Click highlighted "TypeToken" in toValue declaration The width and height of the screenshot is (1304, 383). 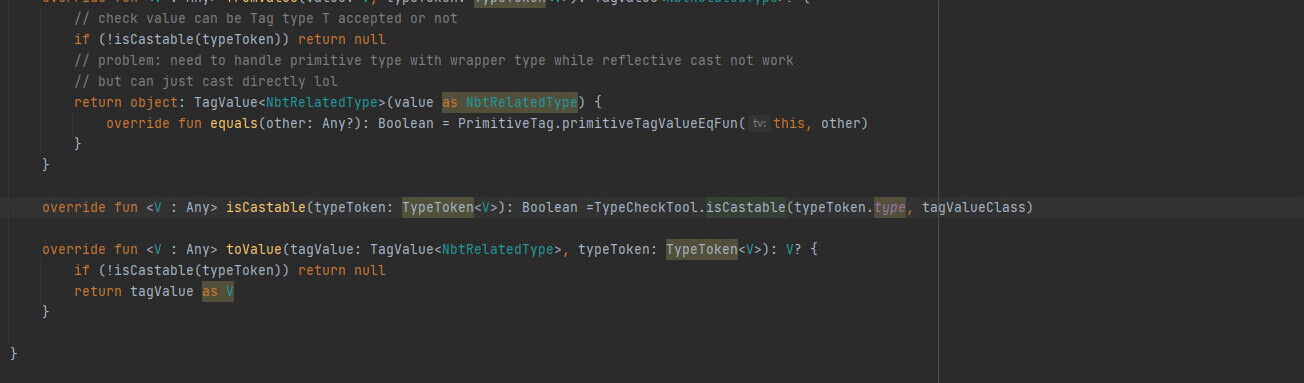tap(702, 249)
